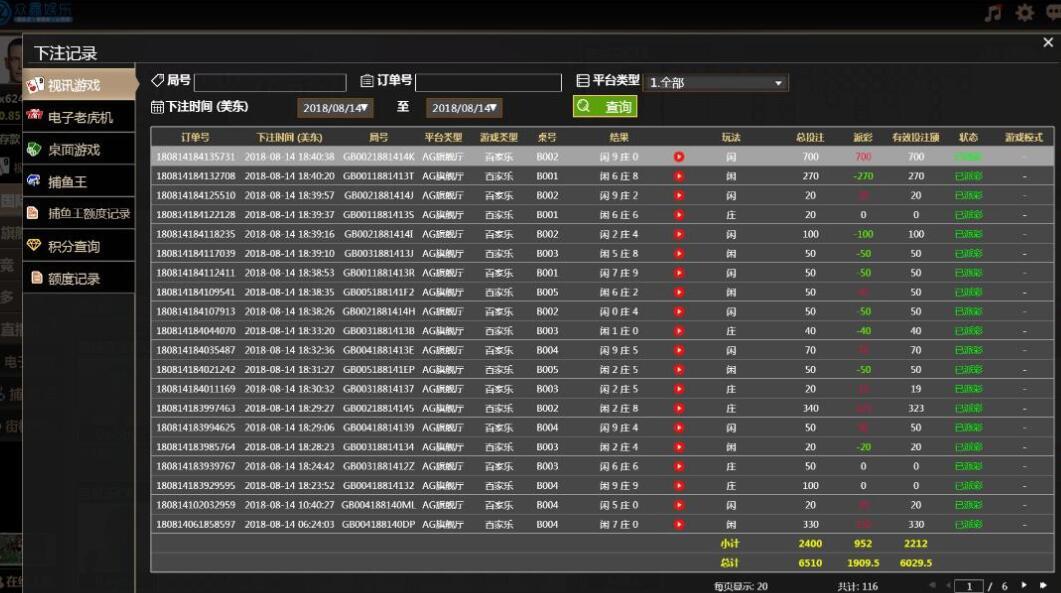Play video replay for order 180814184122128

[679, 215]
